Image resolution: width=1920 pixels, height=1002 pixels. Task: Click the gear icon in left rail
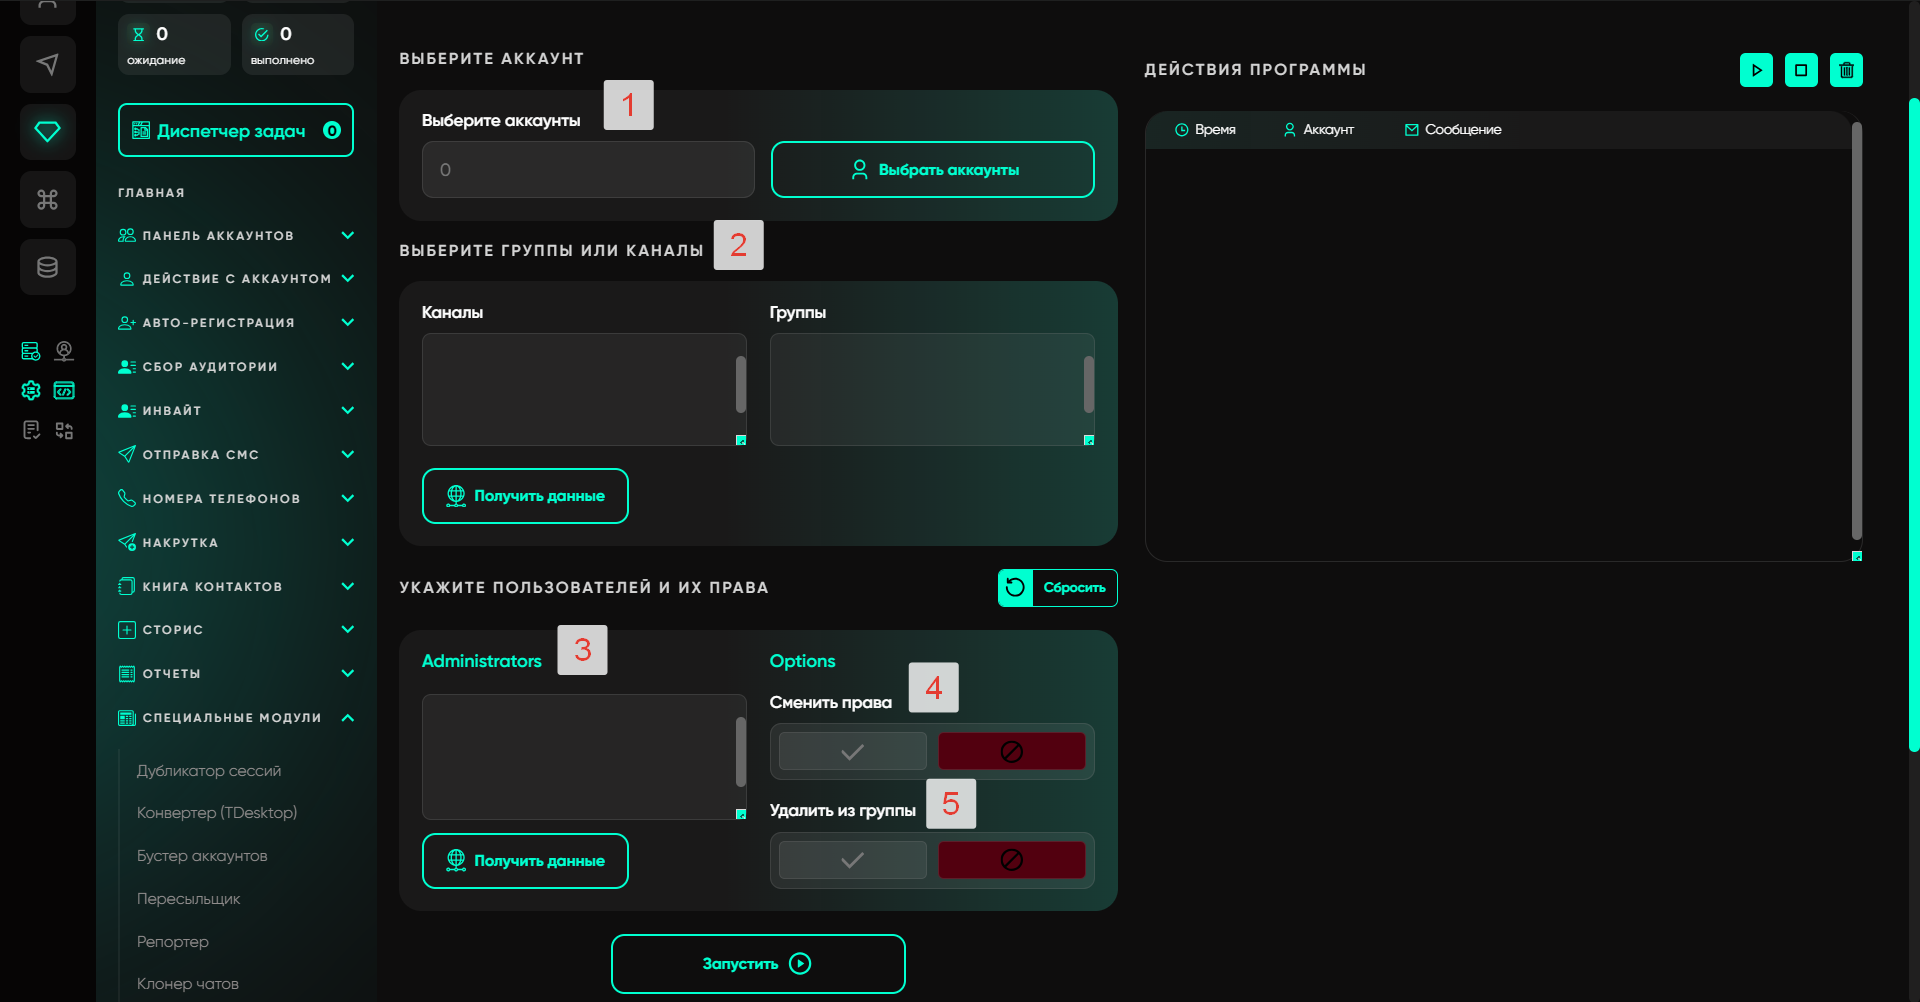pos(31,390)
